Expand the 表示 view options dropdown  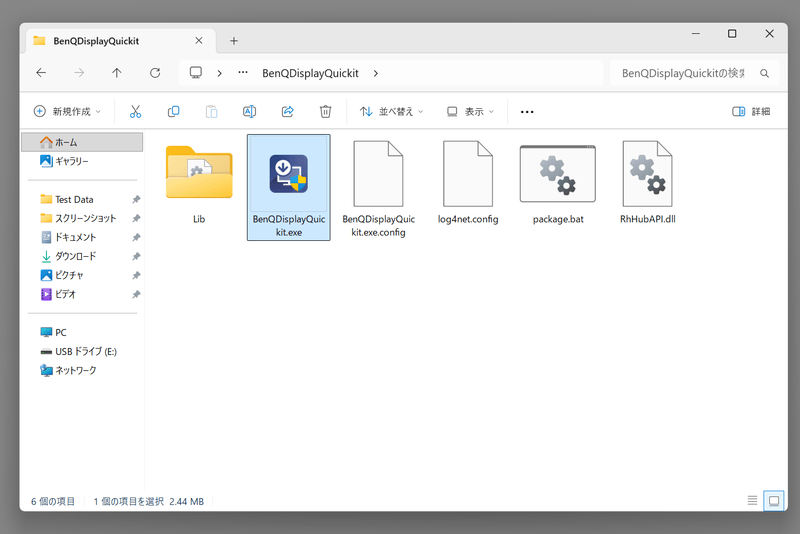point(471,111)
